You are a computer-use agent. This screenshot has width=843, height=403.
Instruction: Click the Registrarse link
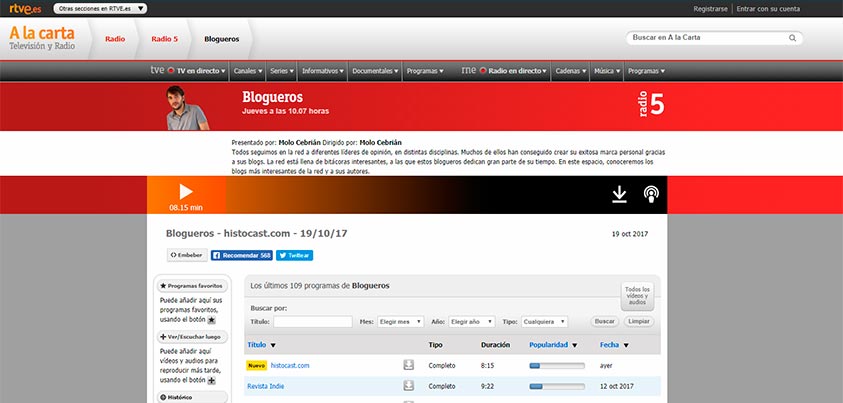point(710,8)
